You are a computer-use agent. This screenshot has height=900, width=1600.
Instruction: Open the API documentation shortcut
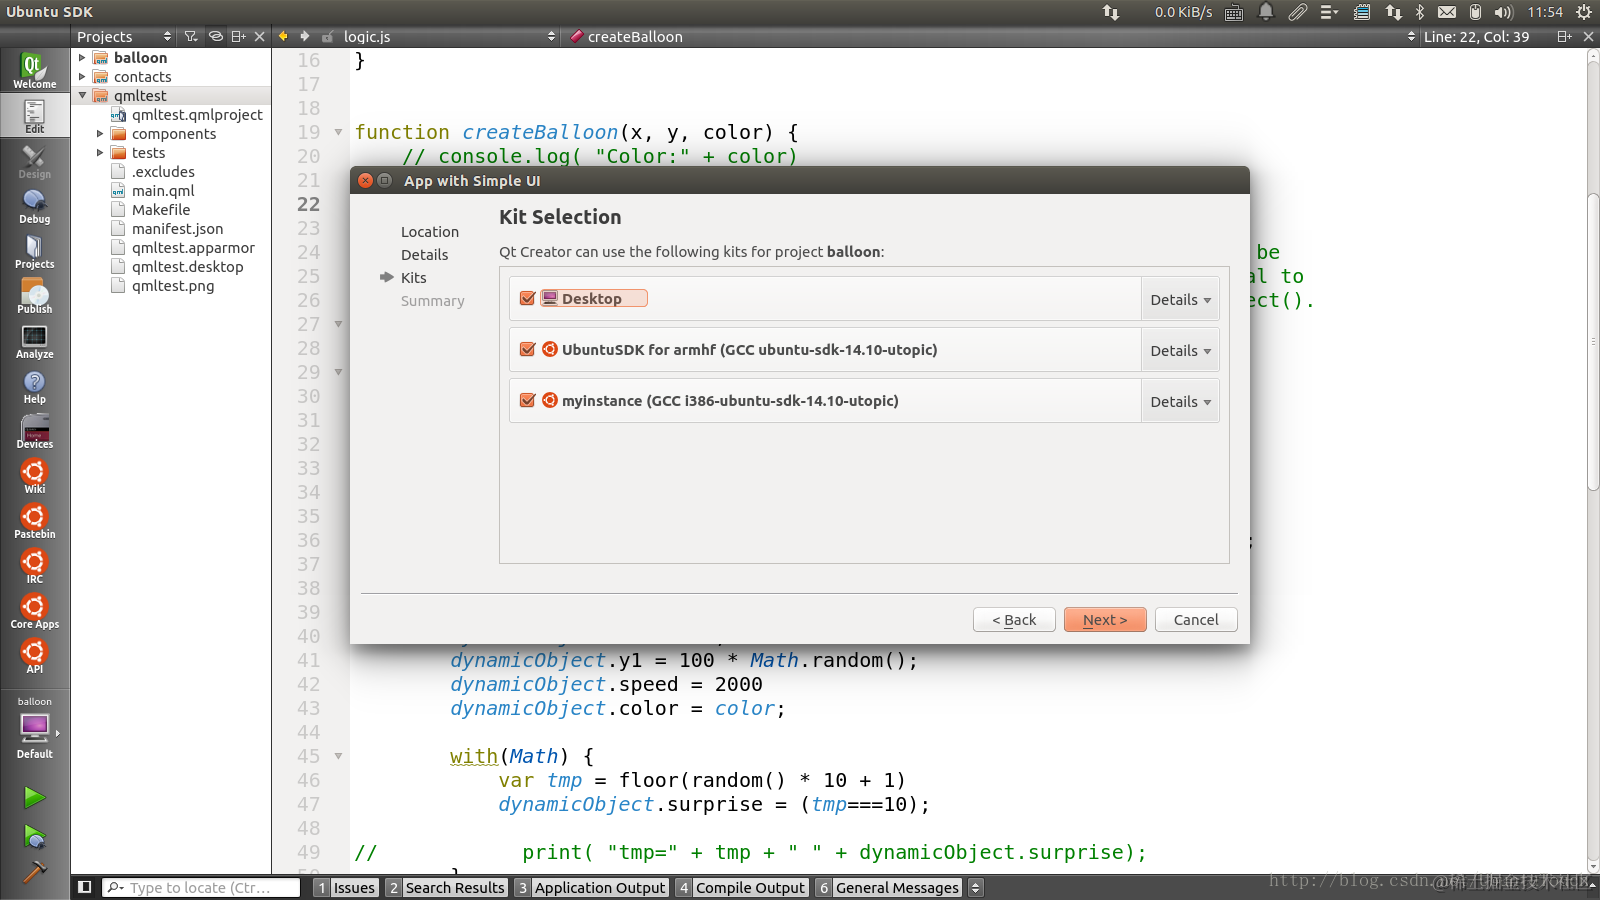click(x=35, y=656)
